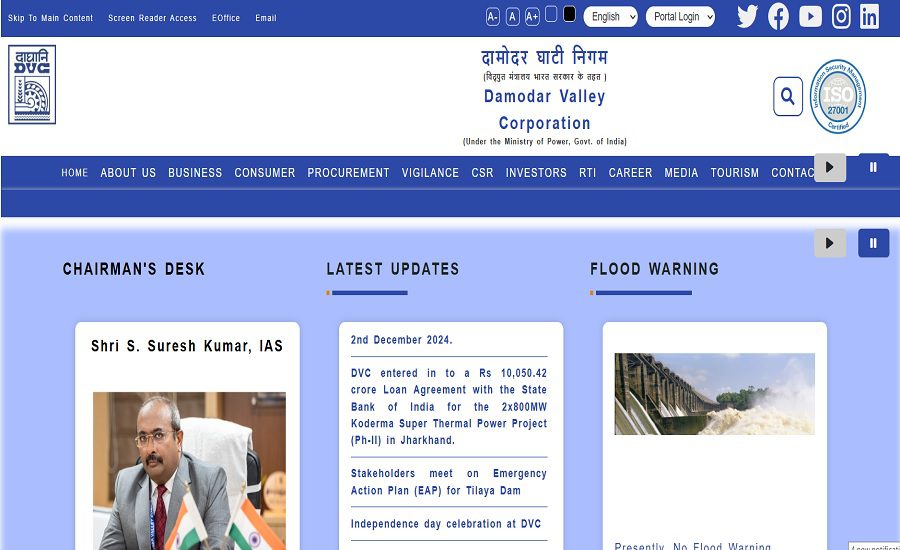Click the ISO 27001 certification badge

837,96
